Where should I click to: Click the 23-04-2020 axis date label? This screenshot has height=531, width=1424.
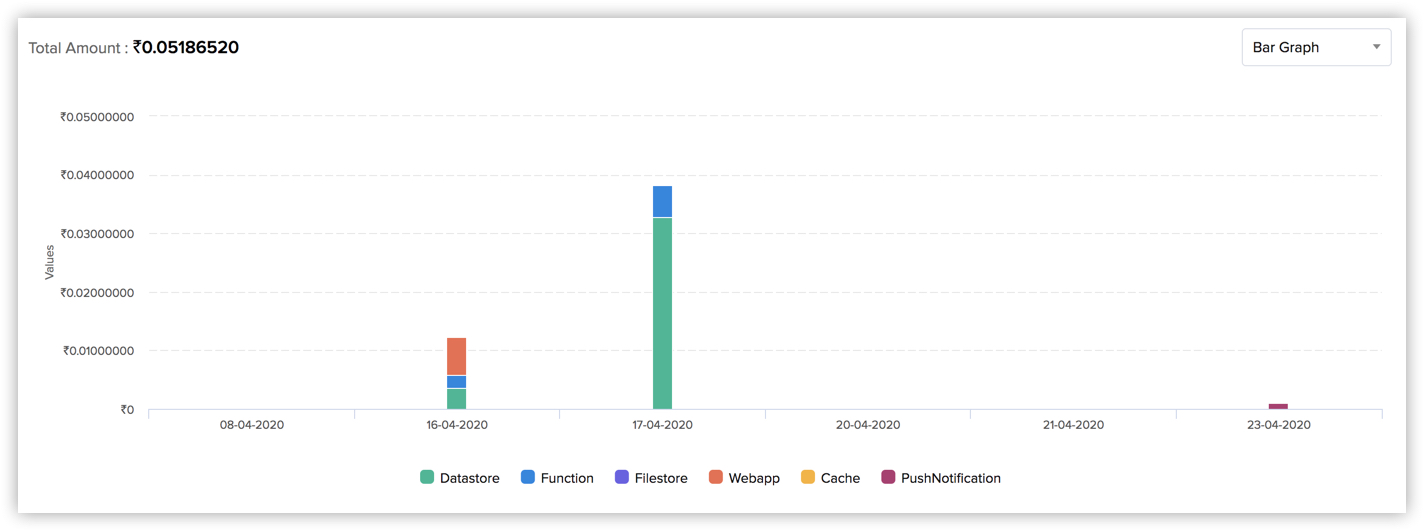pos(1278,425)
